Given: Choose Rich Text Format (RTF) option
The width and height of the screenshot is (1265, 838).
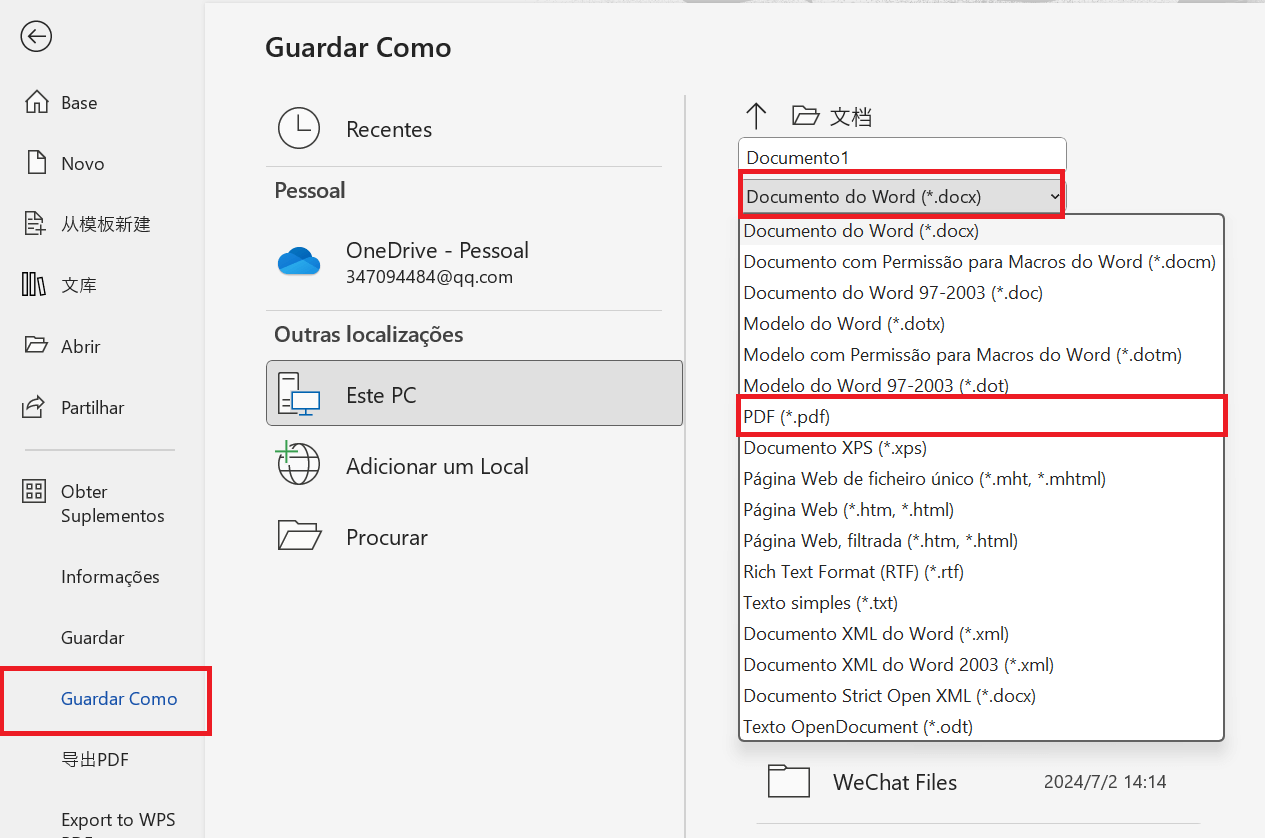Looking at the screenshot, I should click(x=981, y=572).
